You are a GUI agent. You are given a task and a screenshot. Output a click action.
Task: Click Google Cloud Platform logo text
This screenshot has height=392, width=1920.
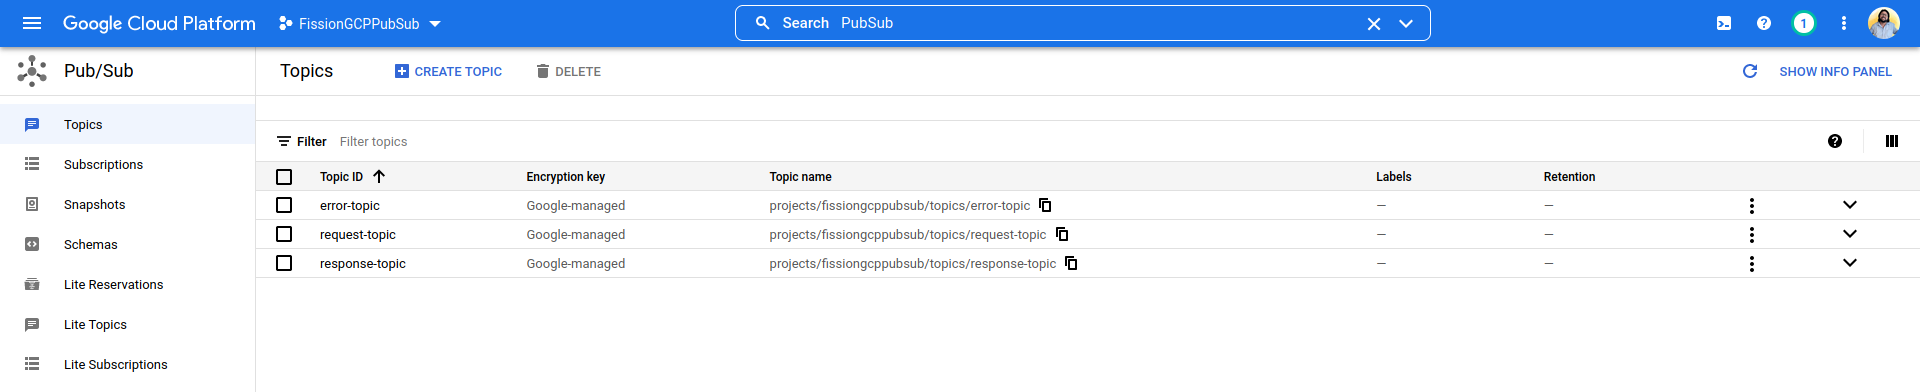159,23
